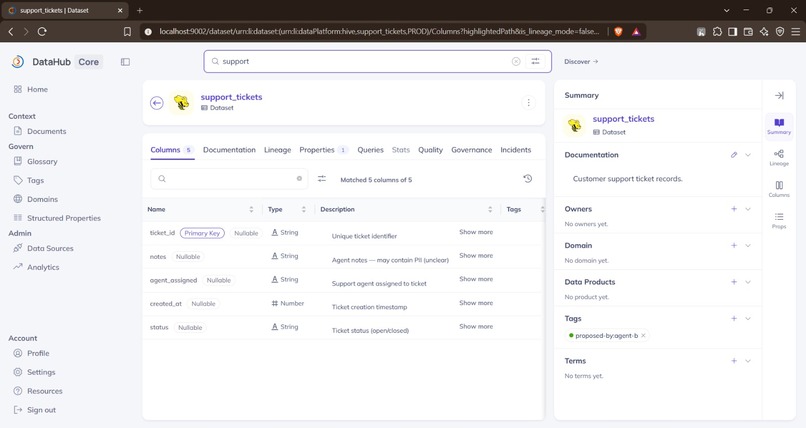Screen dimensions: 806x428
Task: Edit Documentation with the pencil icon
Action: click(734, 155)
